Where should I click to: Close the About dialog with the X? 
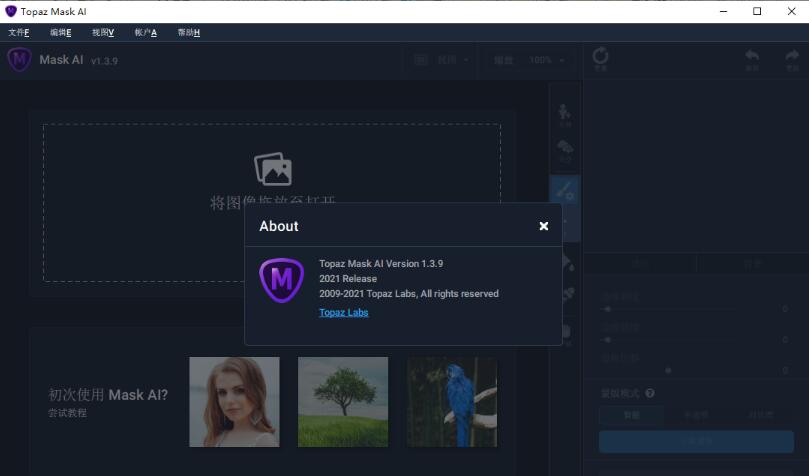543,226
